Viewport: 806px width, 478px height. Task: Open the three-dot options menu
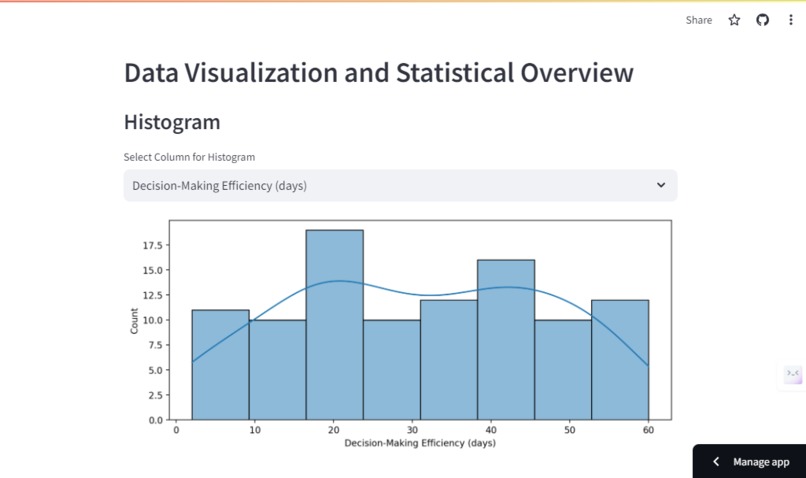791,20
